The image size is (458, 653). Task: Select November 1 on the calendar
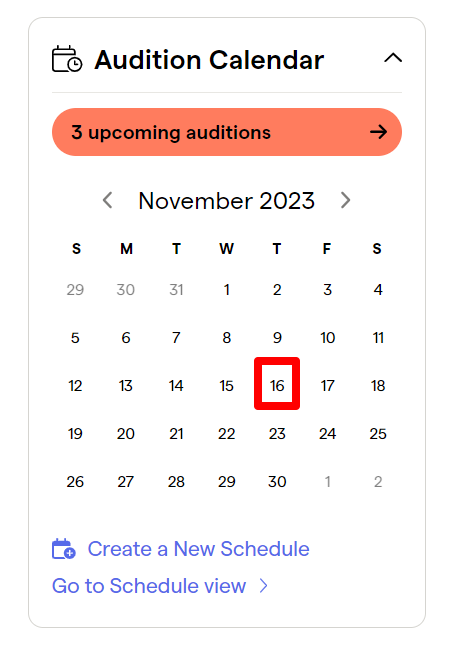pyautogui.click(x=227, y=289)
